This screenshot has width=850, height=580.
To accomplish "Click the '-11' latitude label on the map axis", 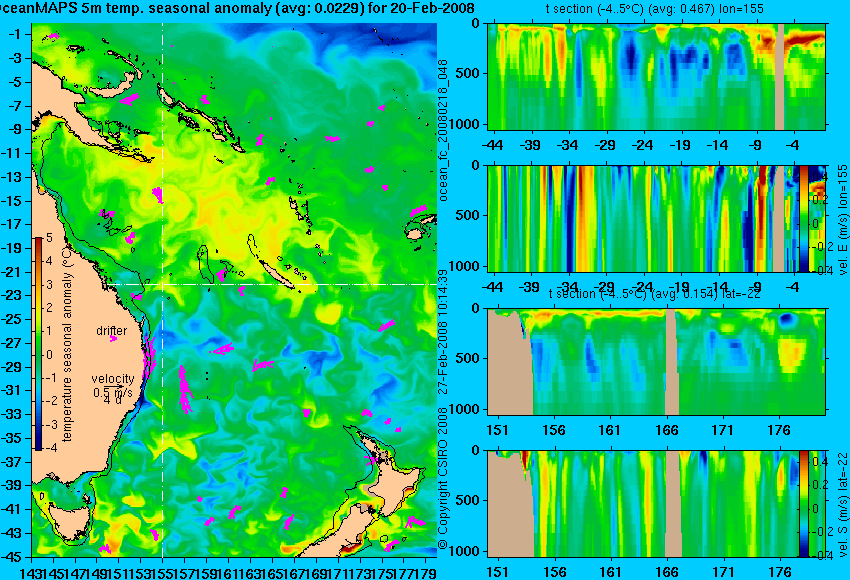I will point(12,153).
